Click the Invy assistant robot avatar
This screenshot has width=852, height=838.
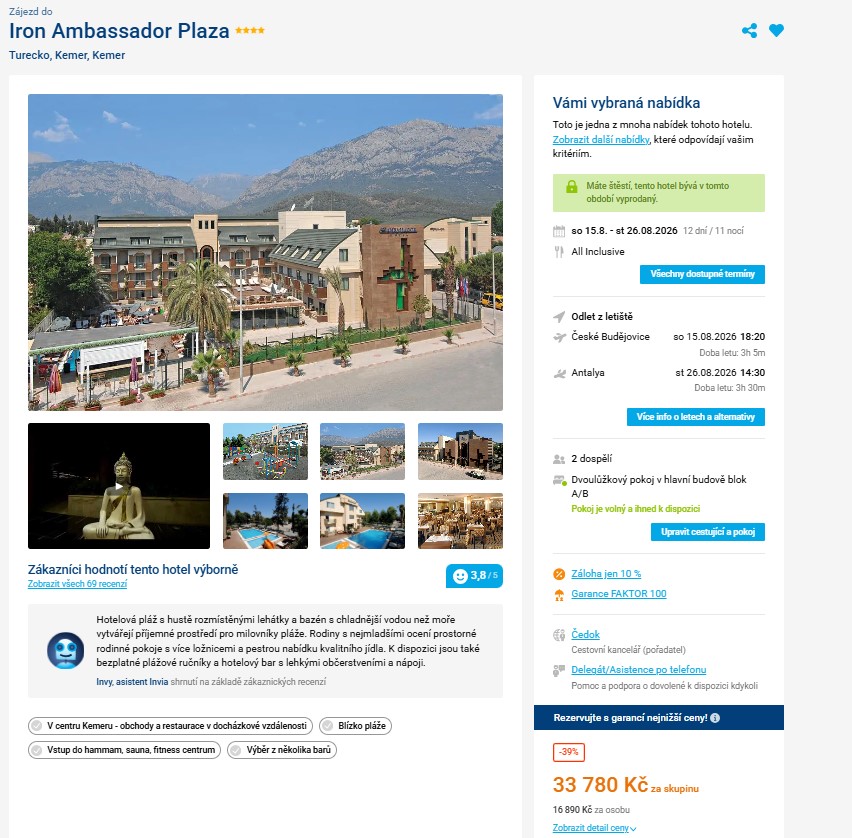pyautogui.click(x=66, y=651)
